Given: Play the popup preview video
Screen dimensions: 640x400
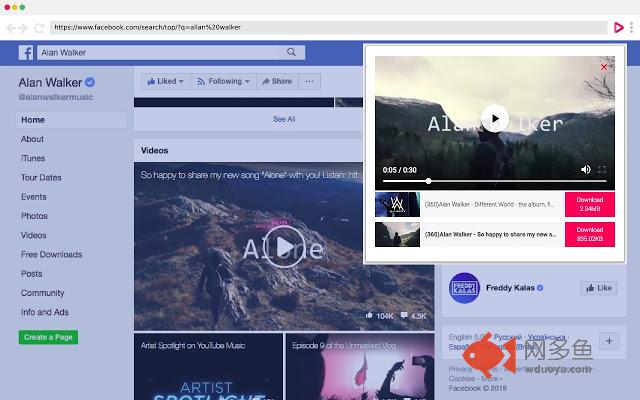Looking at the screenshot, I should click(x=495, y=119).
